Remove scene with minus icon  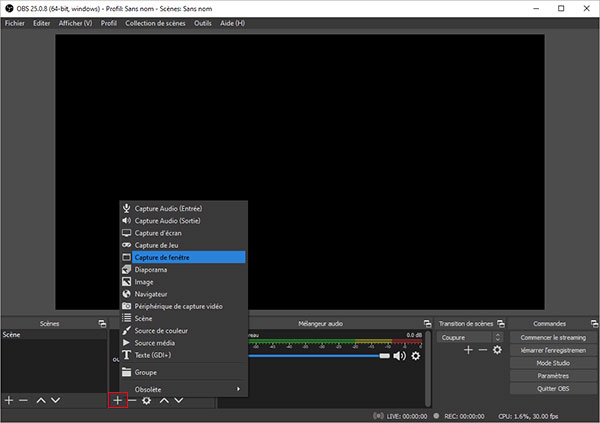[24, 400]
